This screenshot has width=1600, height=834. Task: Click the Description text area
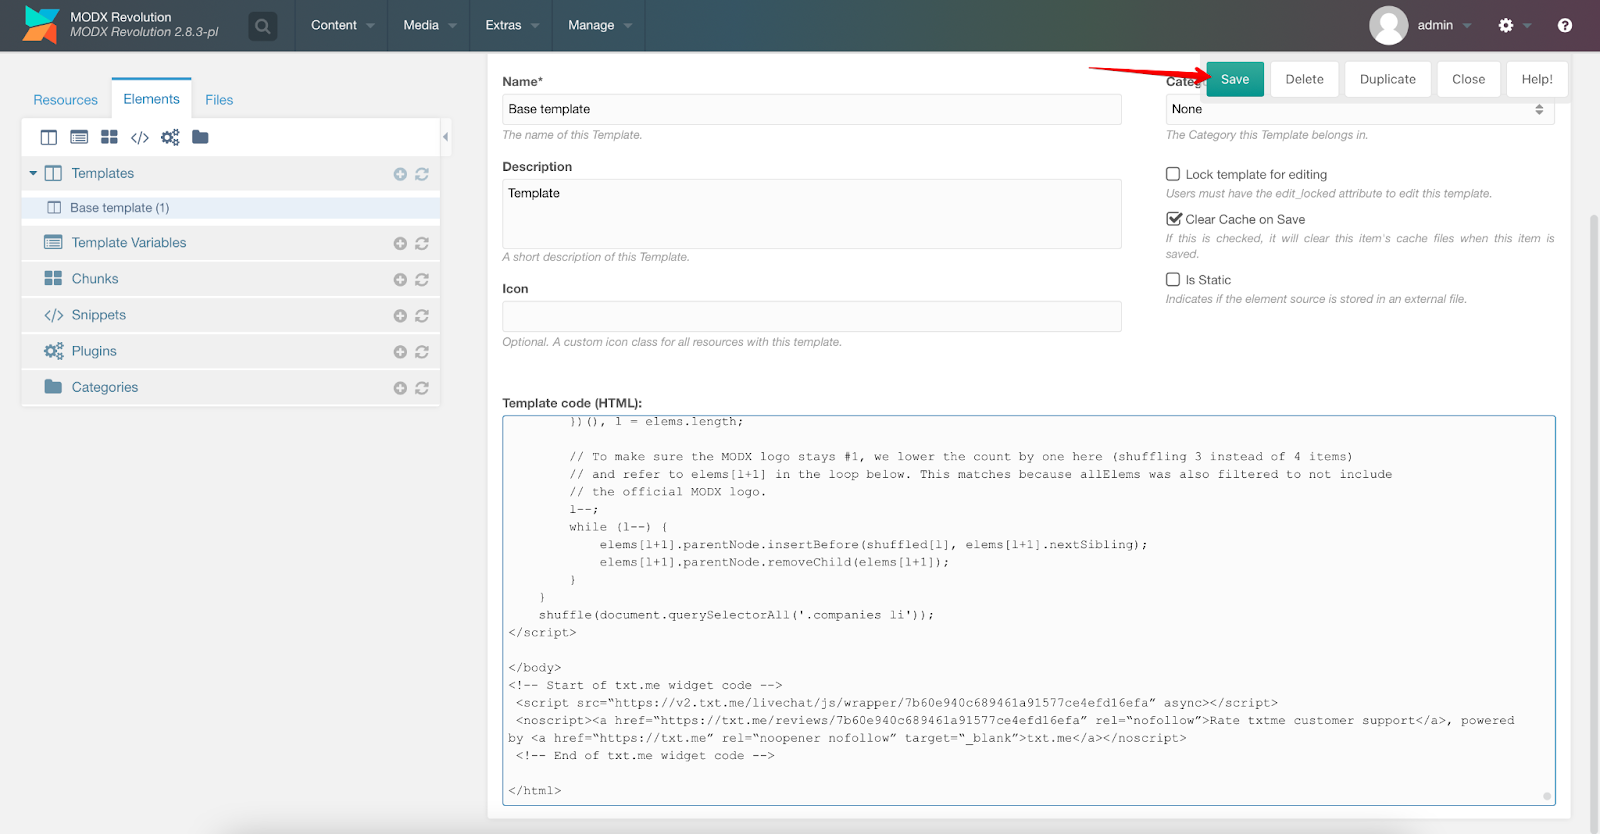coord(812,214)
